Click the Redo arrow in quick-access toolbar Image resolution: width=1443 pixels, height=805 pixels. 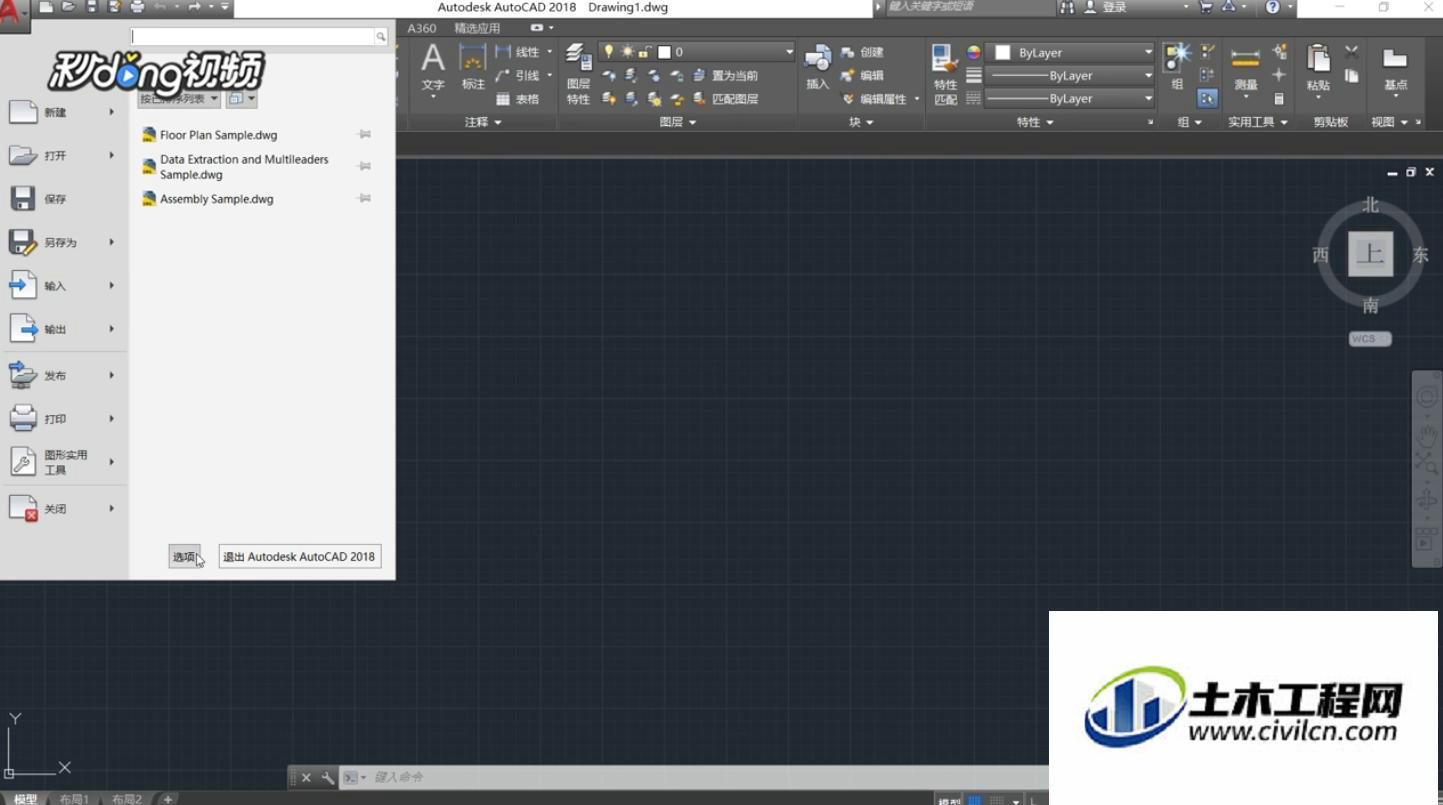tap(194, 7)
